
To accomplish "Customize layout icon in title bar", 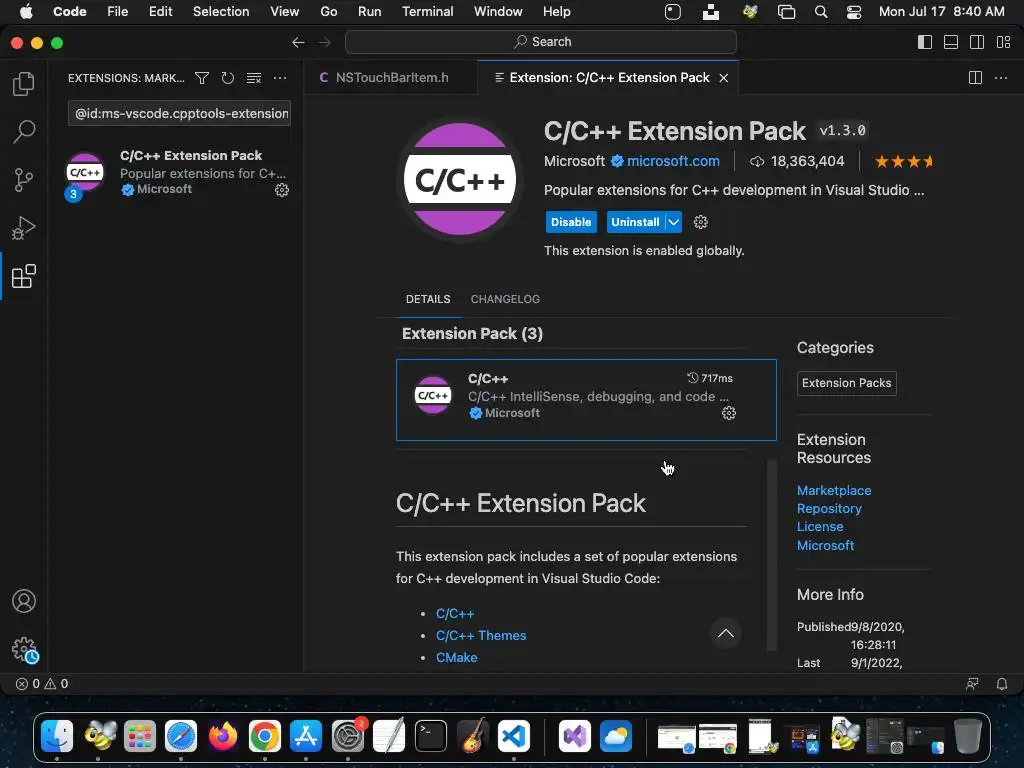I will tap(1003, 42).
